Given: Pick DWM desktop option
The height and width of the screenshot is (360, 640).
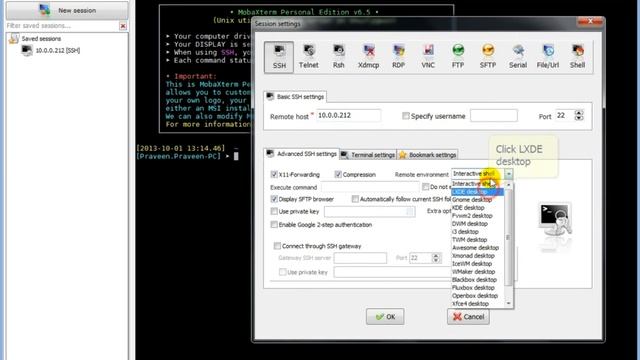Looking at the screenshot, I should [x=478, y=224].
